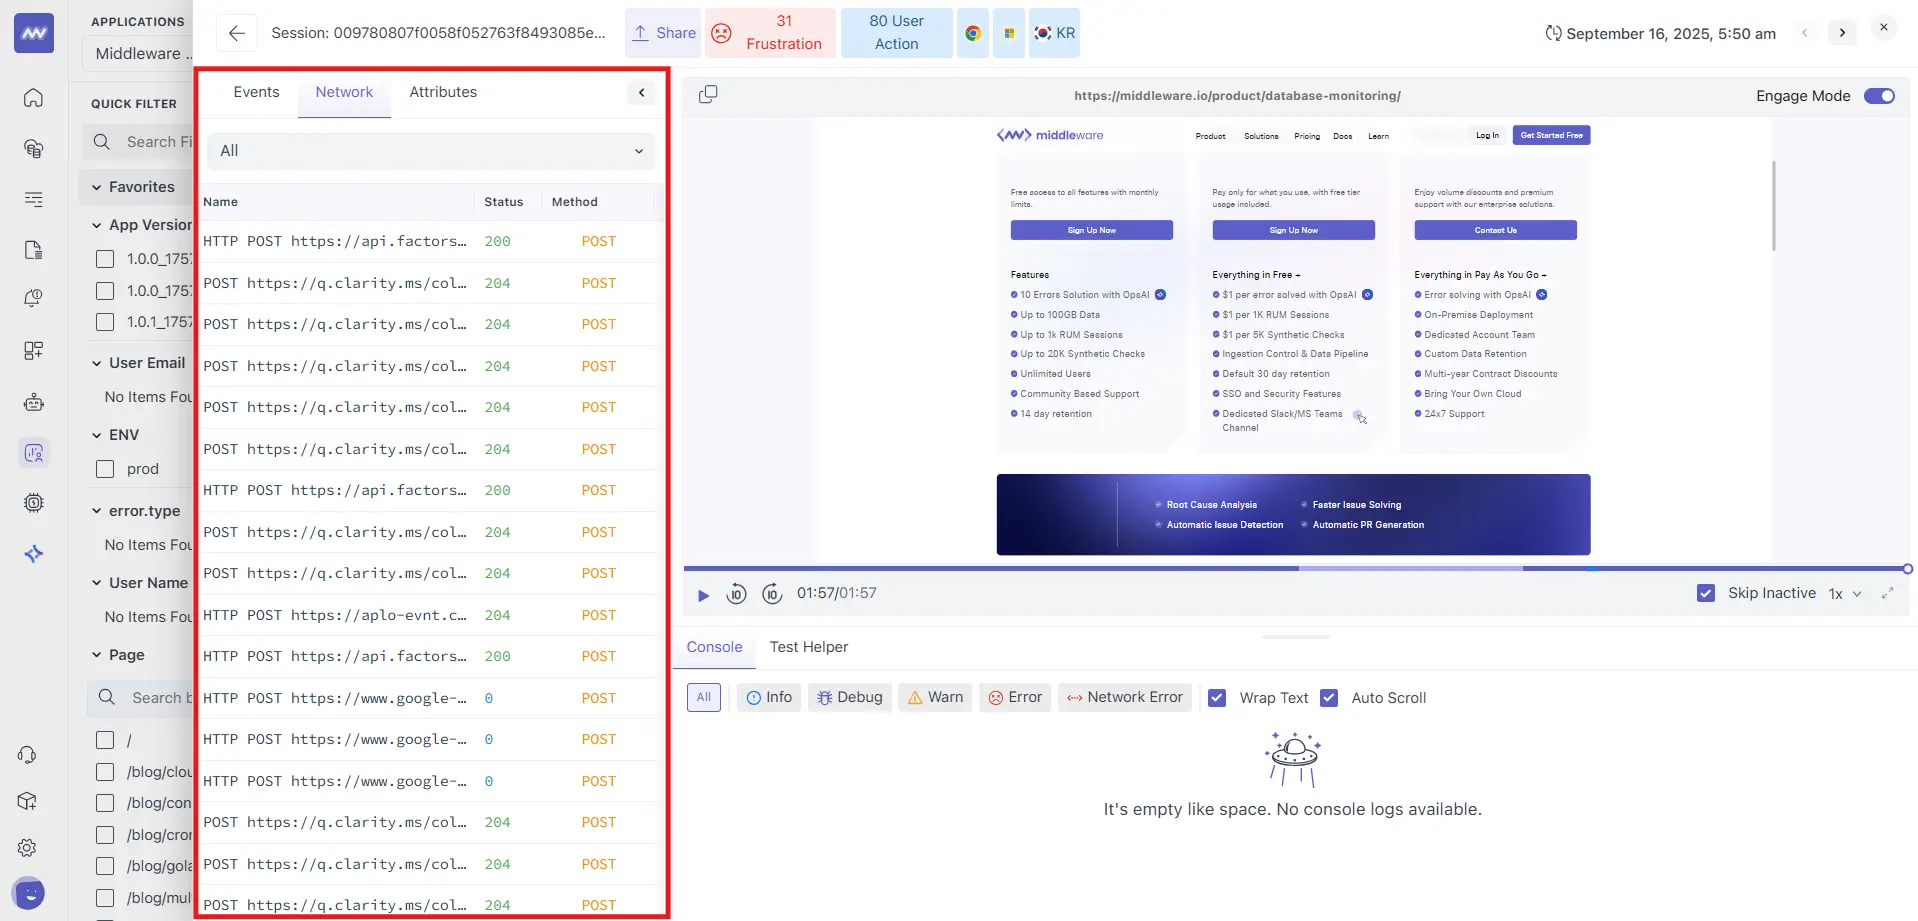Image resolution: width=1918 pixels, height=921 pixels.
Task: Open the Home sidebar icon
Action: pos(33,97)
